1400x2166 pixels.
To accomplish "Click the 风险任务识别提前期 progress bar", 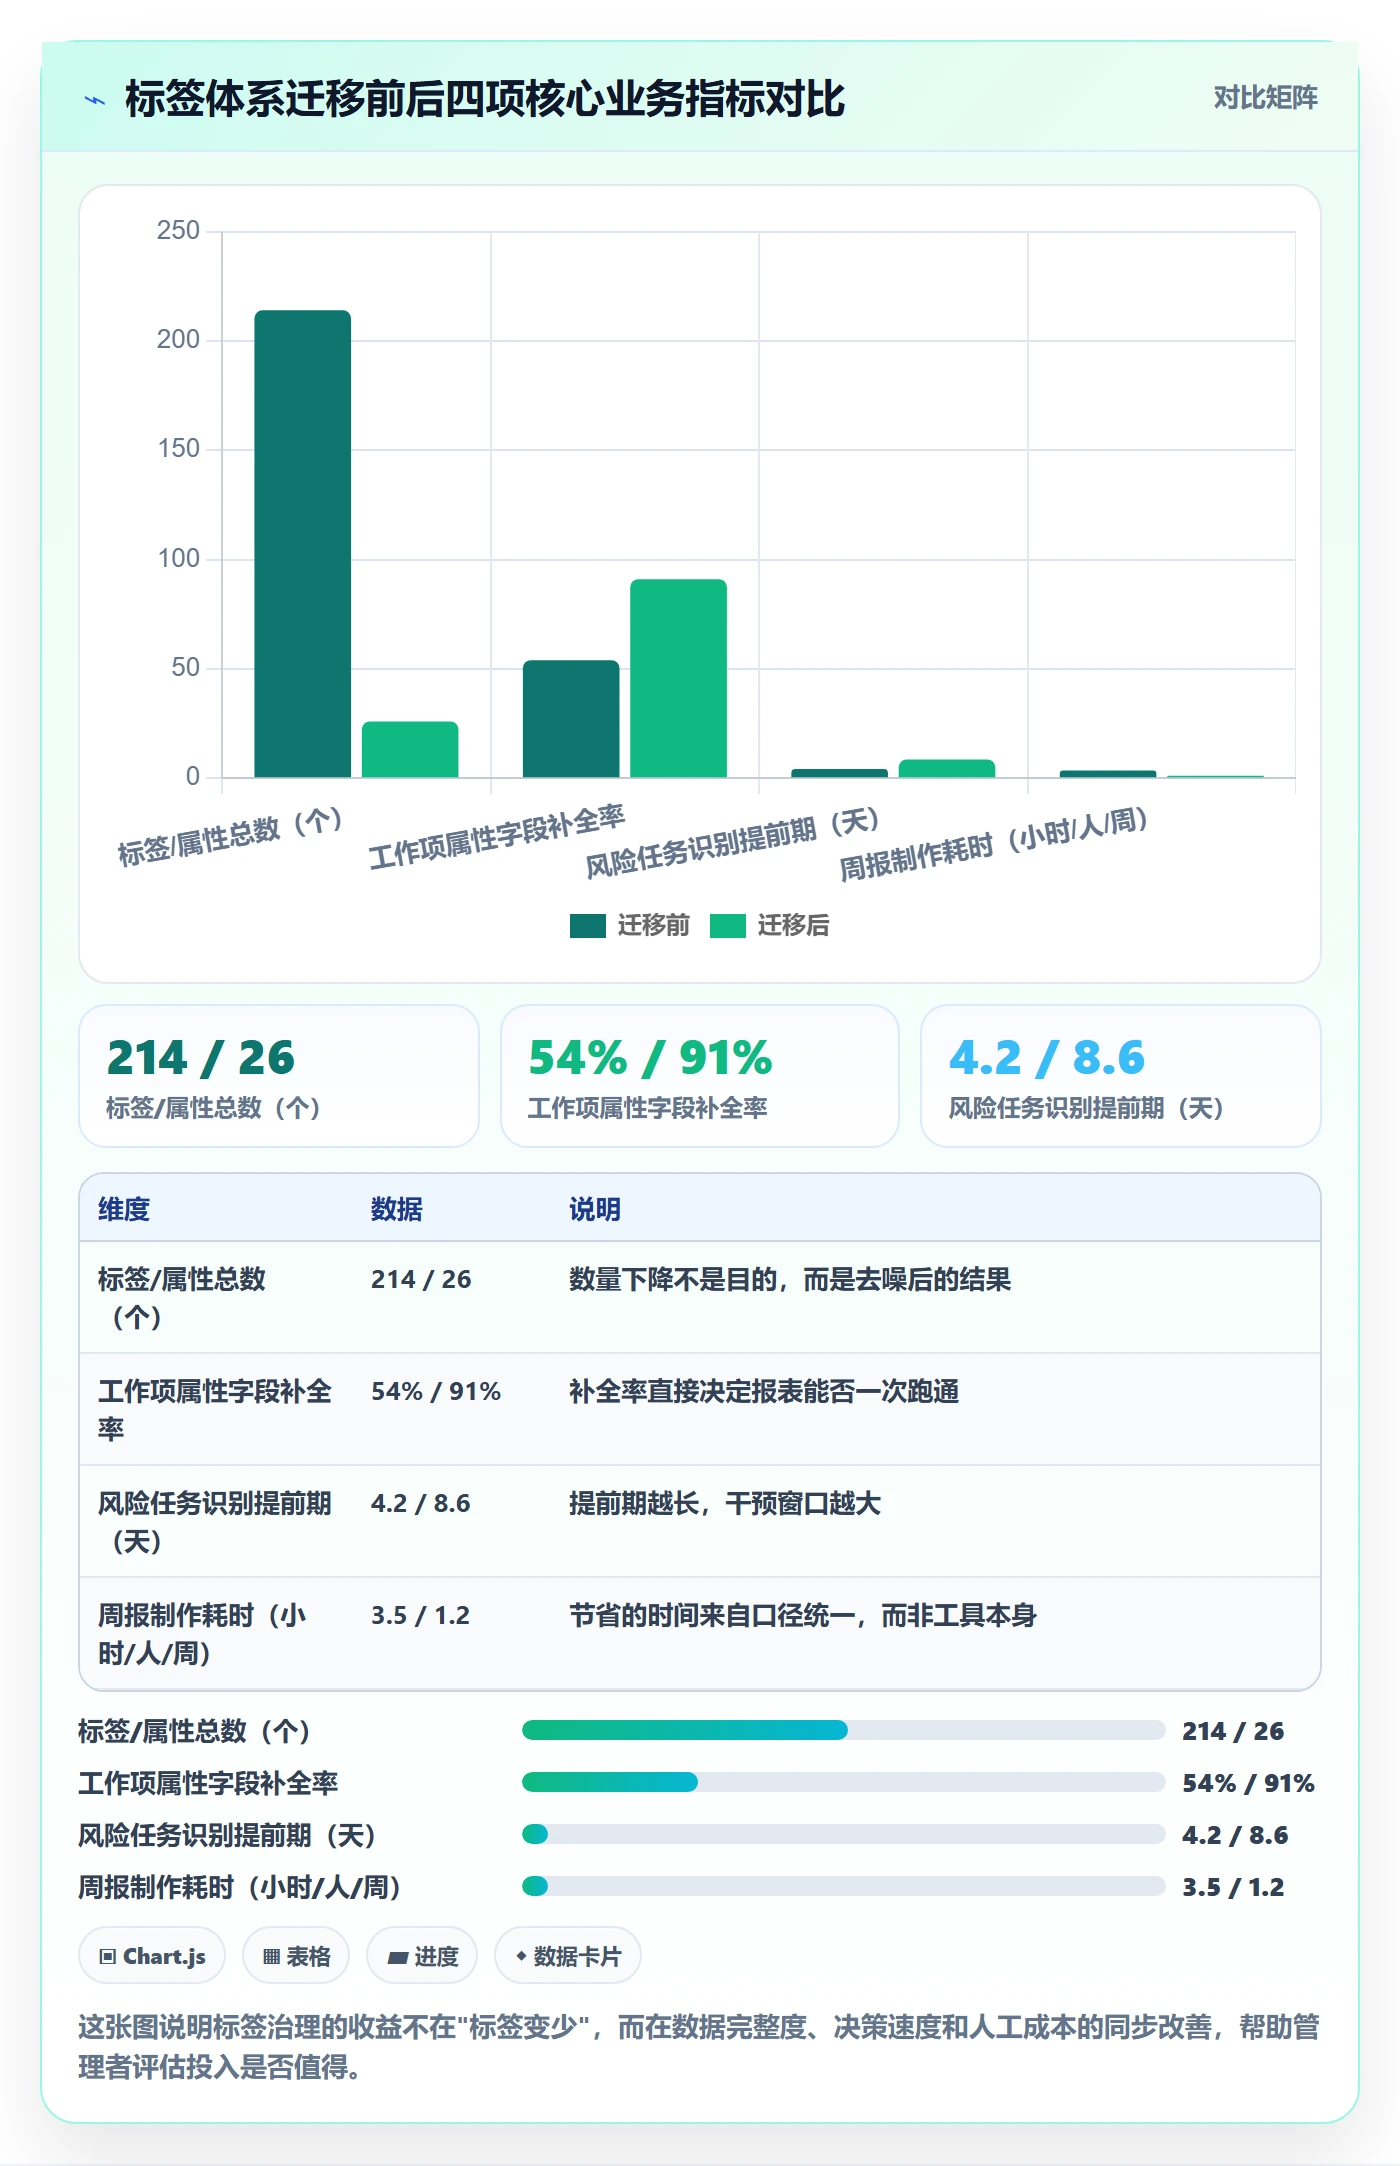I will coord(844,1834).
